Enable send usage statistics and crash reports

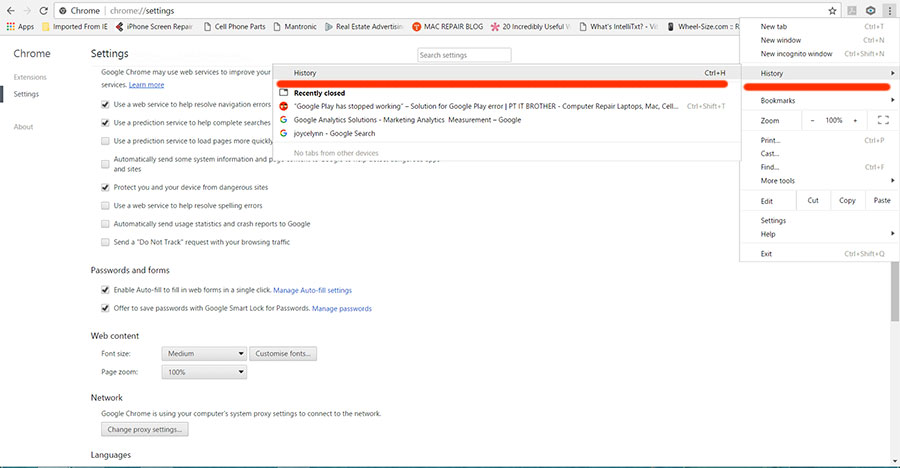pyautogui.click(x=105, y=224)
